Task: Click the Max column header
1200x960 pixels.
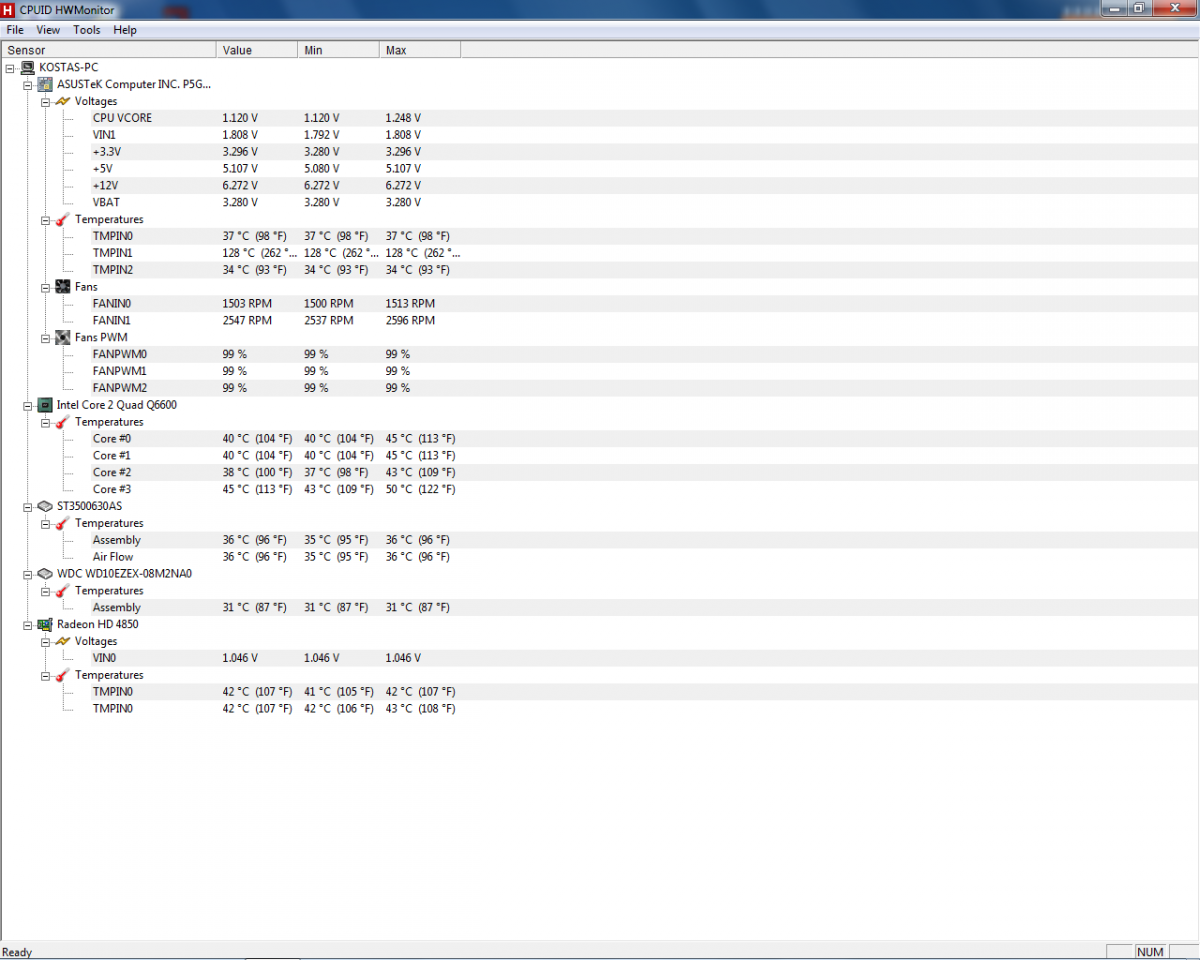Action: [421, 50]
